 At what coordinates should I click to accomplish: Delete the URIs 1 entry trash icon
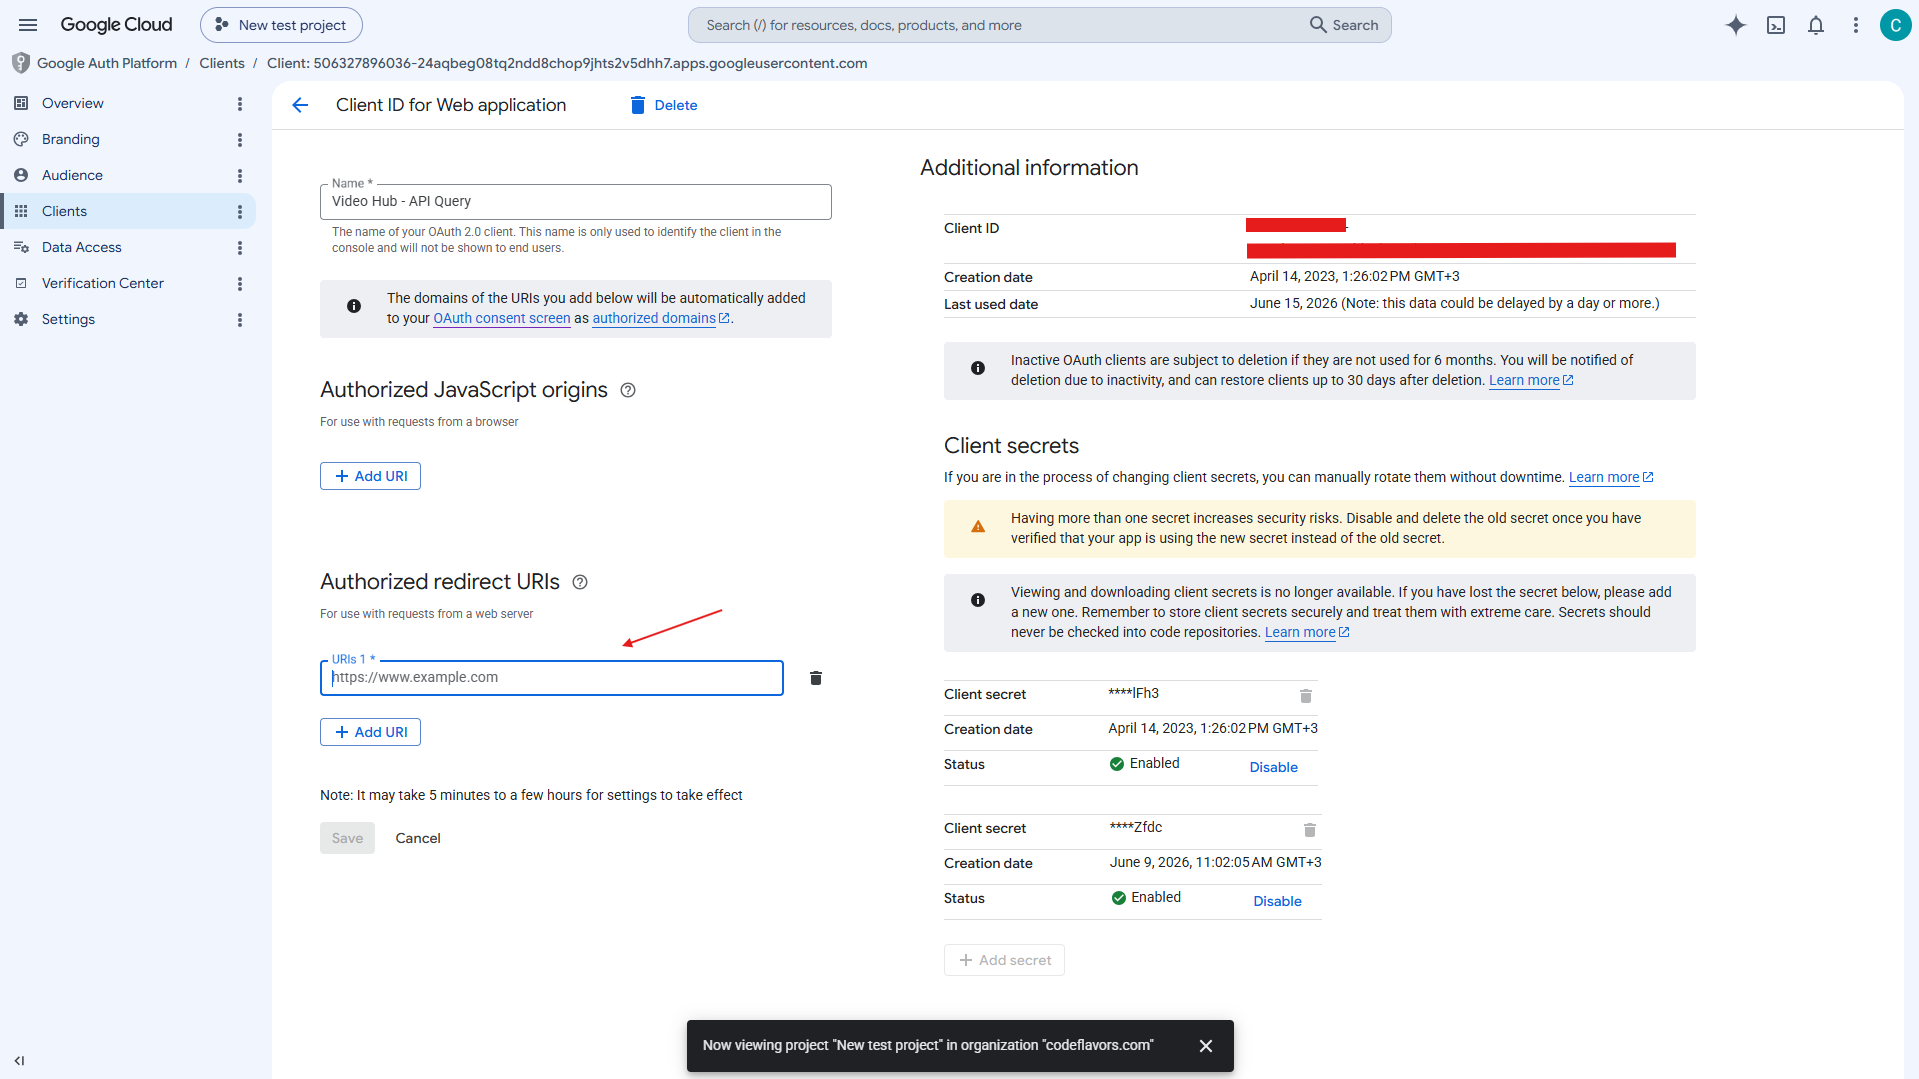[x=816, y=678]
